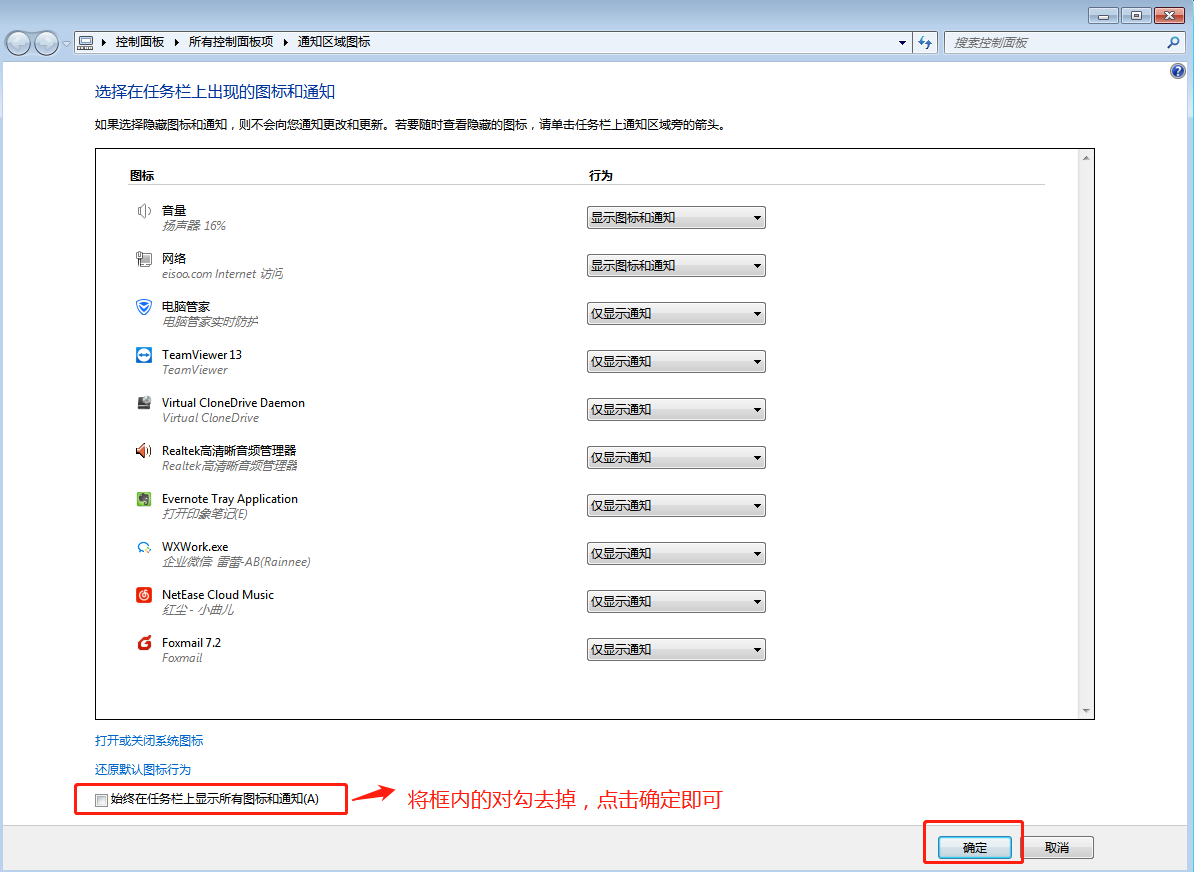Click the Virtual CloneDrive Daemon name
This screenshot has width=1194, height=872.
[x=233, y=403]
